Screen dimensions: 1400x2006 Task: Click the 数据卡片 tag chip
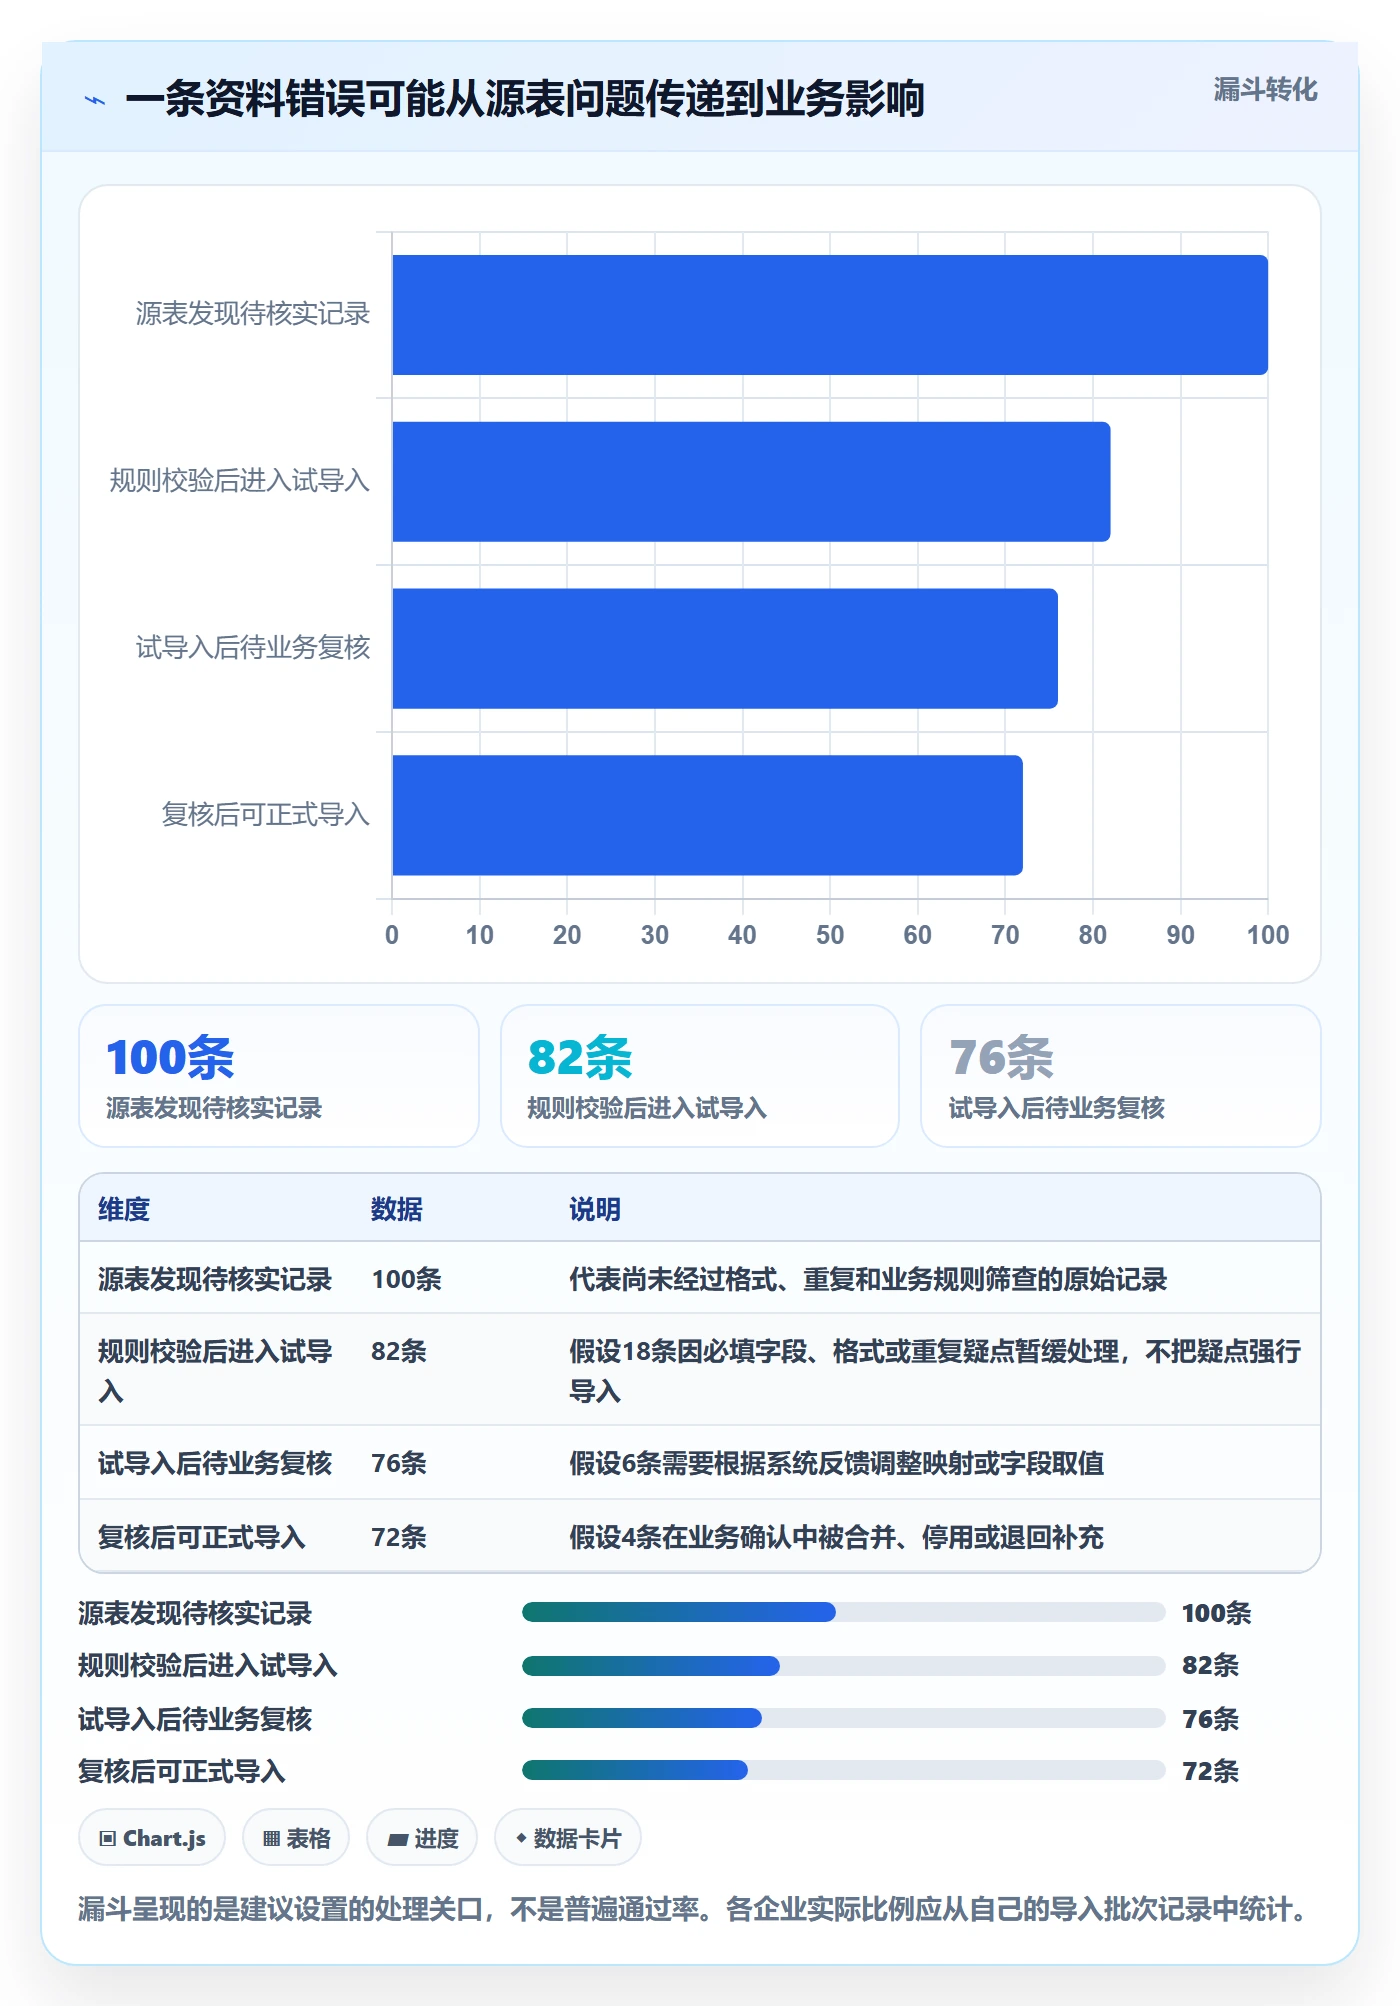click(x=568, y=1838)
